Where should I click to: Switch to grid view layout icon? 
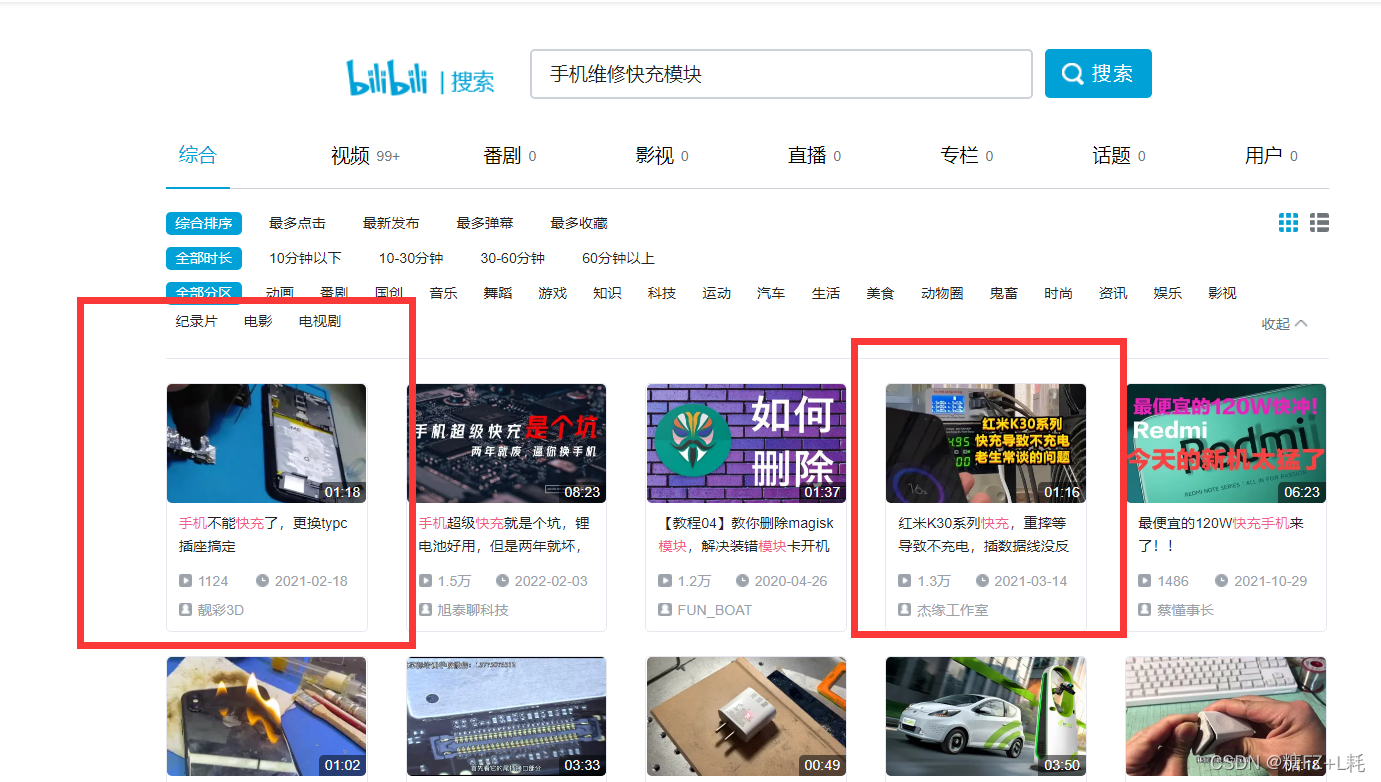click(1288, 223)
